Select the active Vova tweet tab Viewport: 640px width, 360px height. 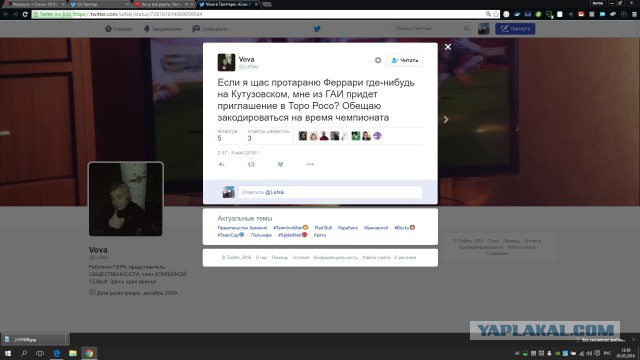(228, 4)
